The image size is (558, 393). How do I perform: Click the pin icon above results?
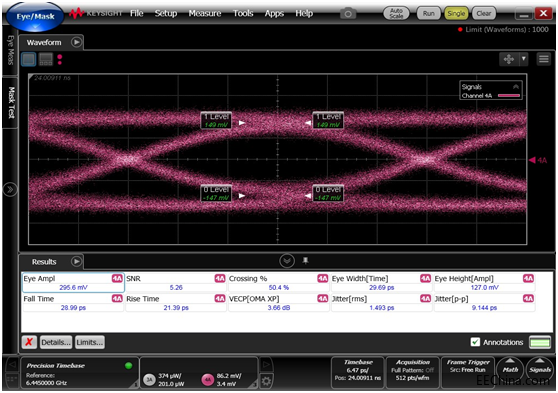[x=305, y=261]
